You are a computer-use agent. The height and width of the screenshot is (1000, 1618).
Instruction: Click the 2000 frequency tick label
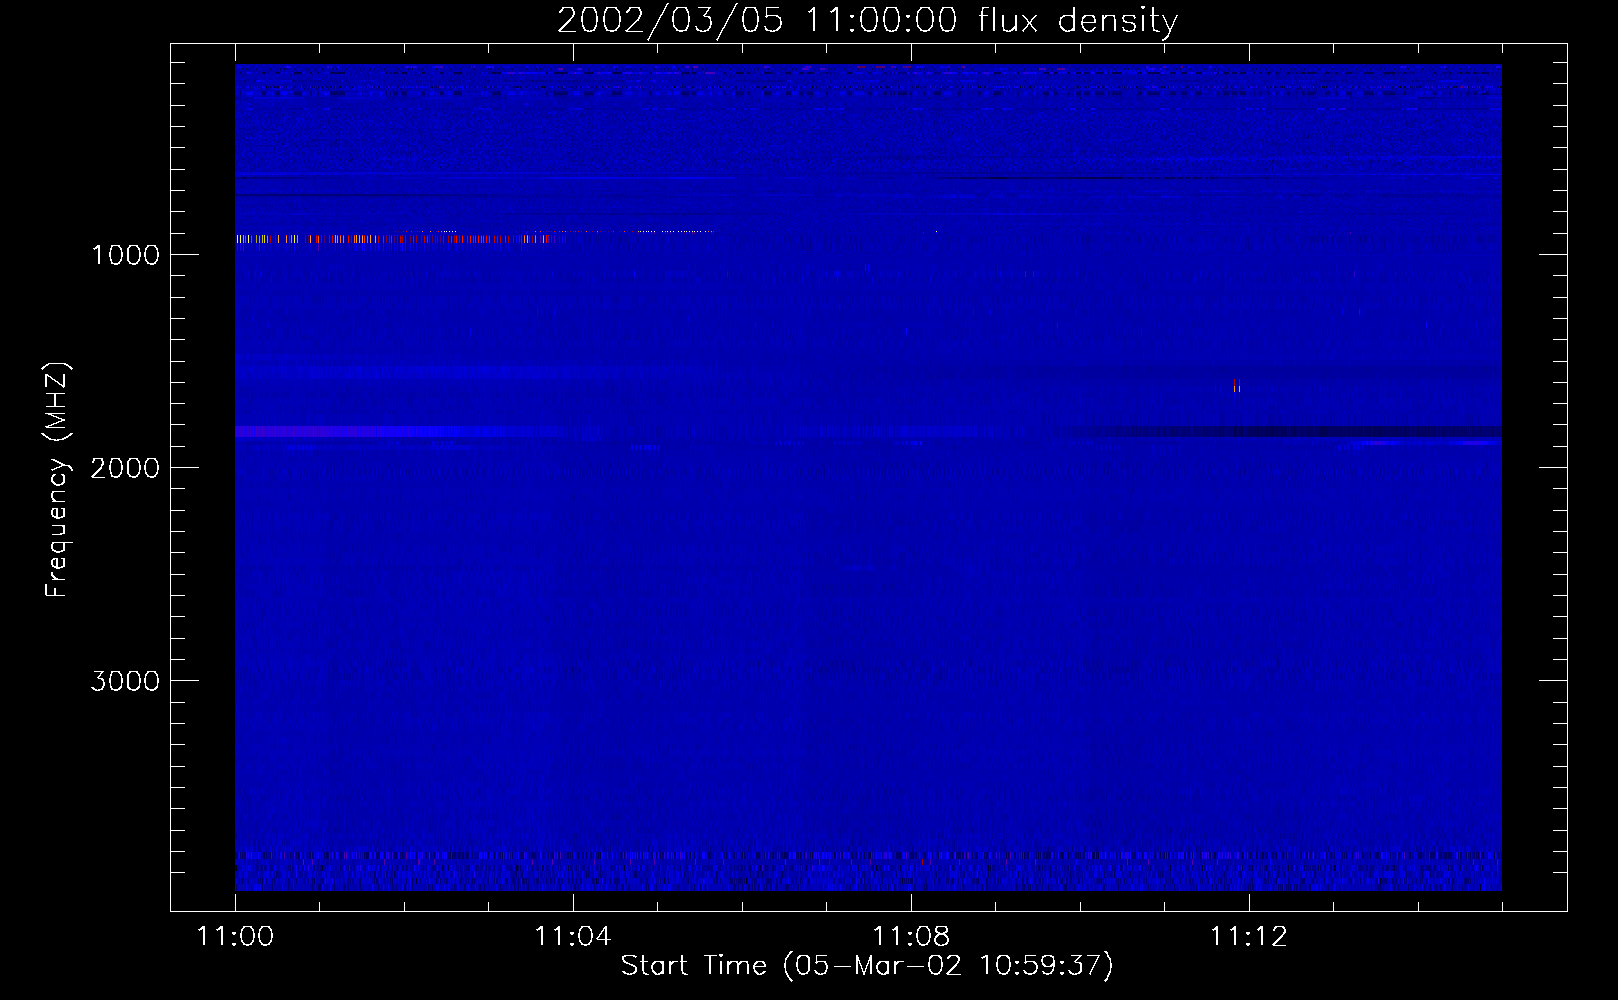point(125,468)
